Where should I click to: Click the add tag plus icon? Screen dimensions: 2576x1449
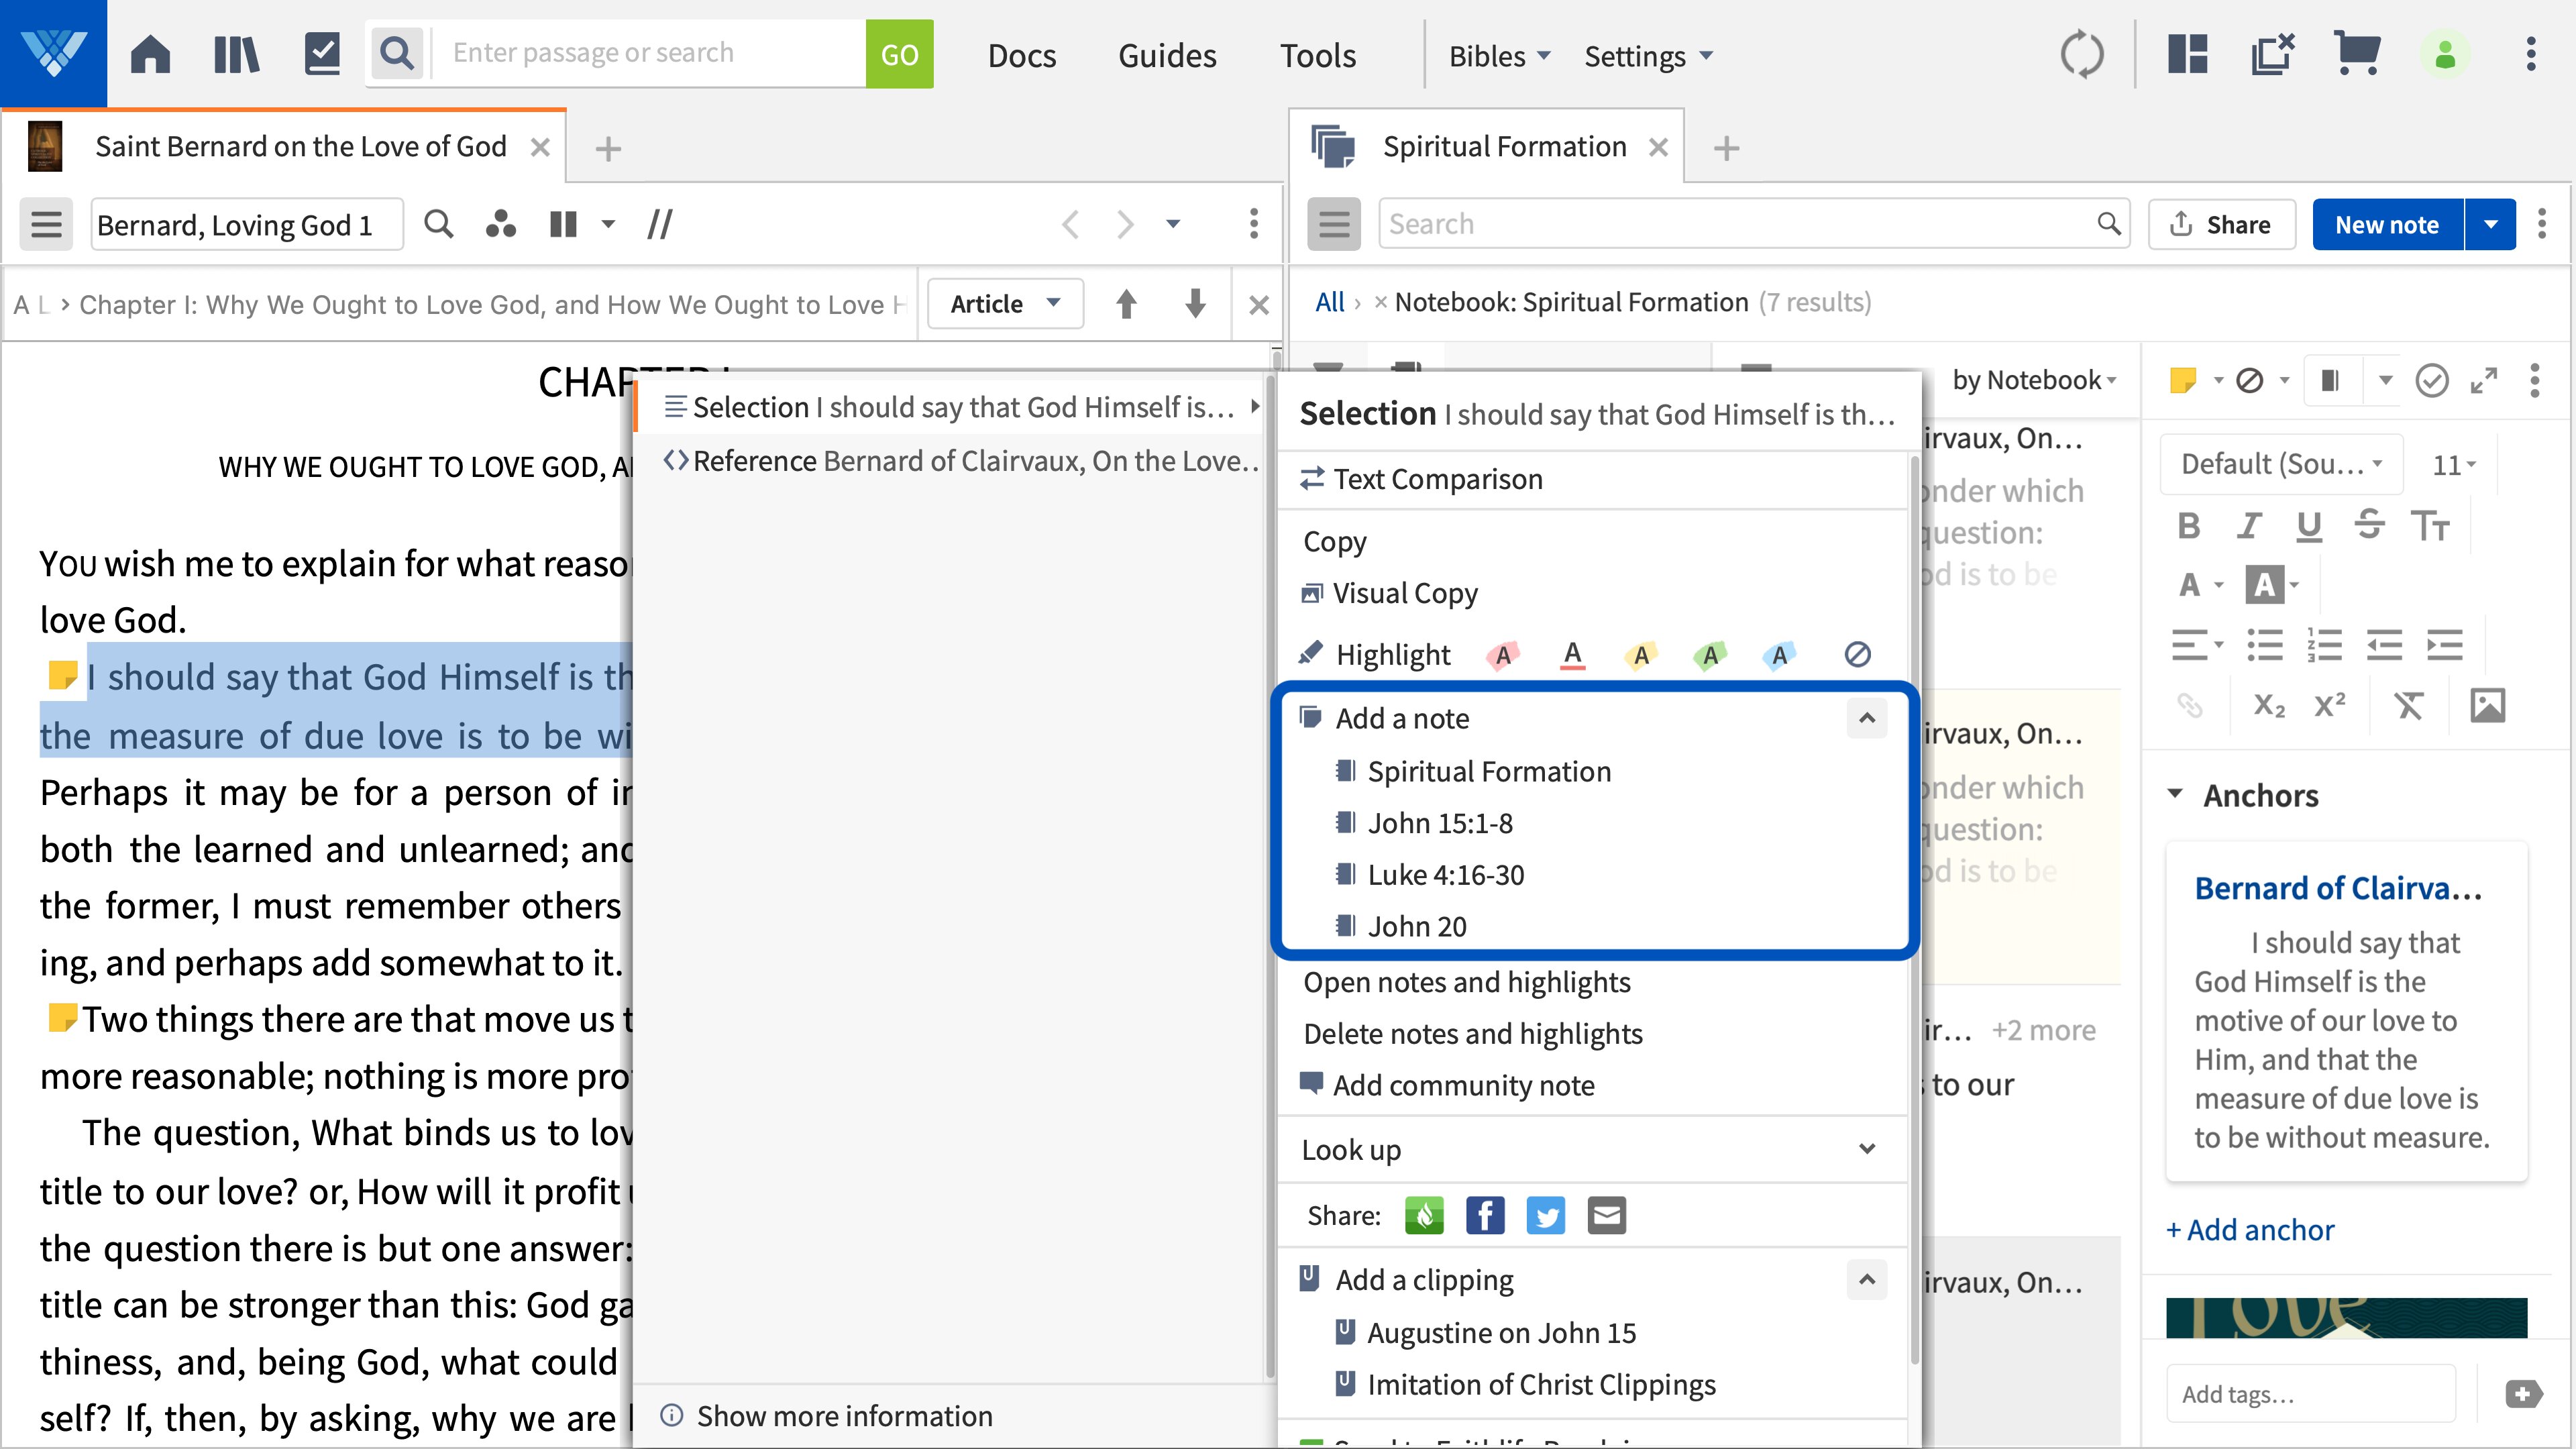2524,1394
